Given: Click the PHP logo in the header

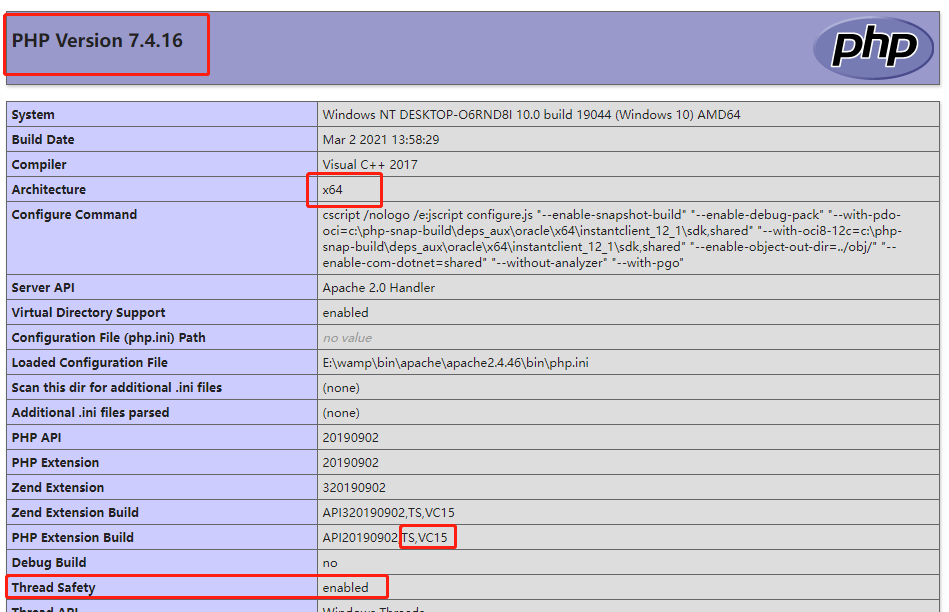Looking at the screenshot, I should tap(873, 48).
